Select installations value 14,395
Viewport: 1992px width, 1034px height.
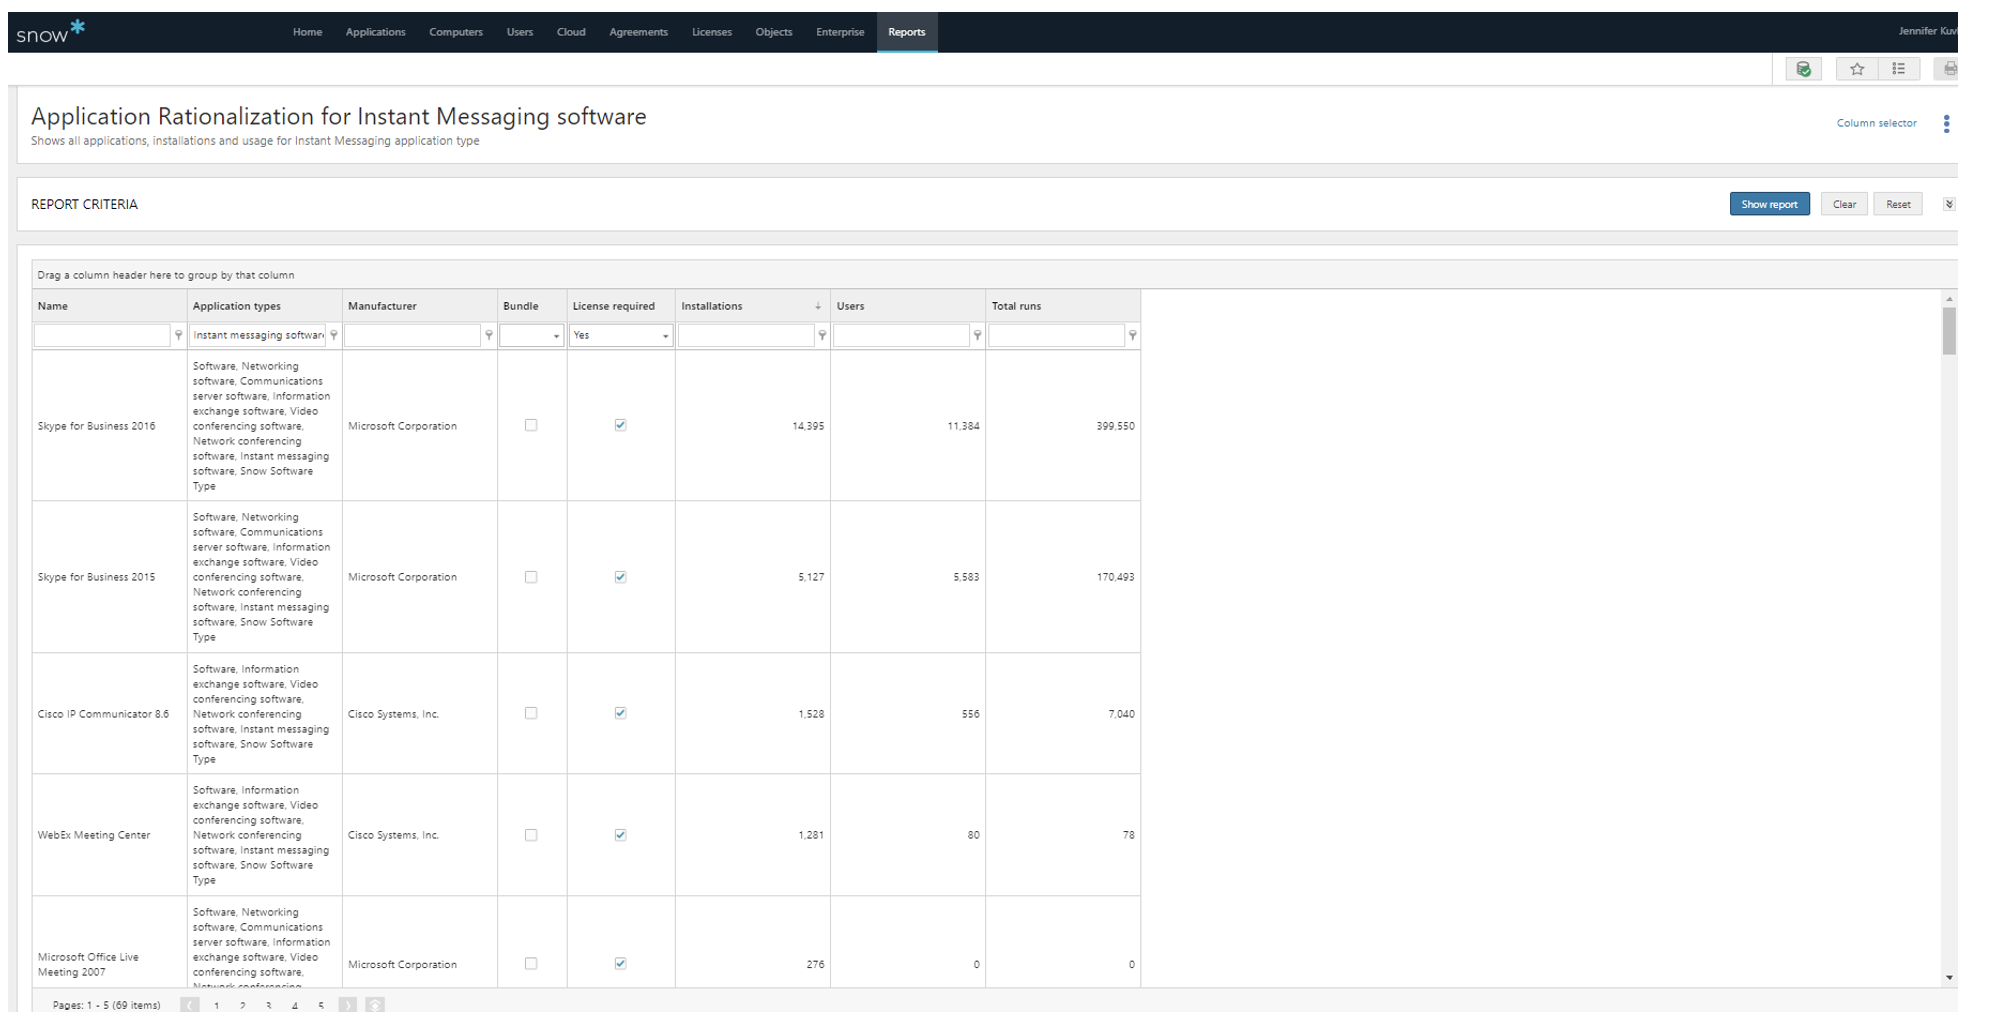coord(808,426)
